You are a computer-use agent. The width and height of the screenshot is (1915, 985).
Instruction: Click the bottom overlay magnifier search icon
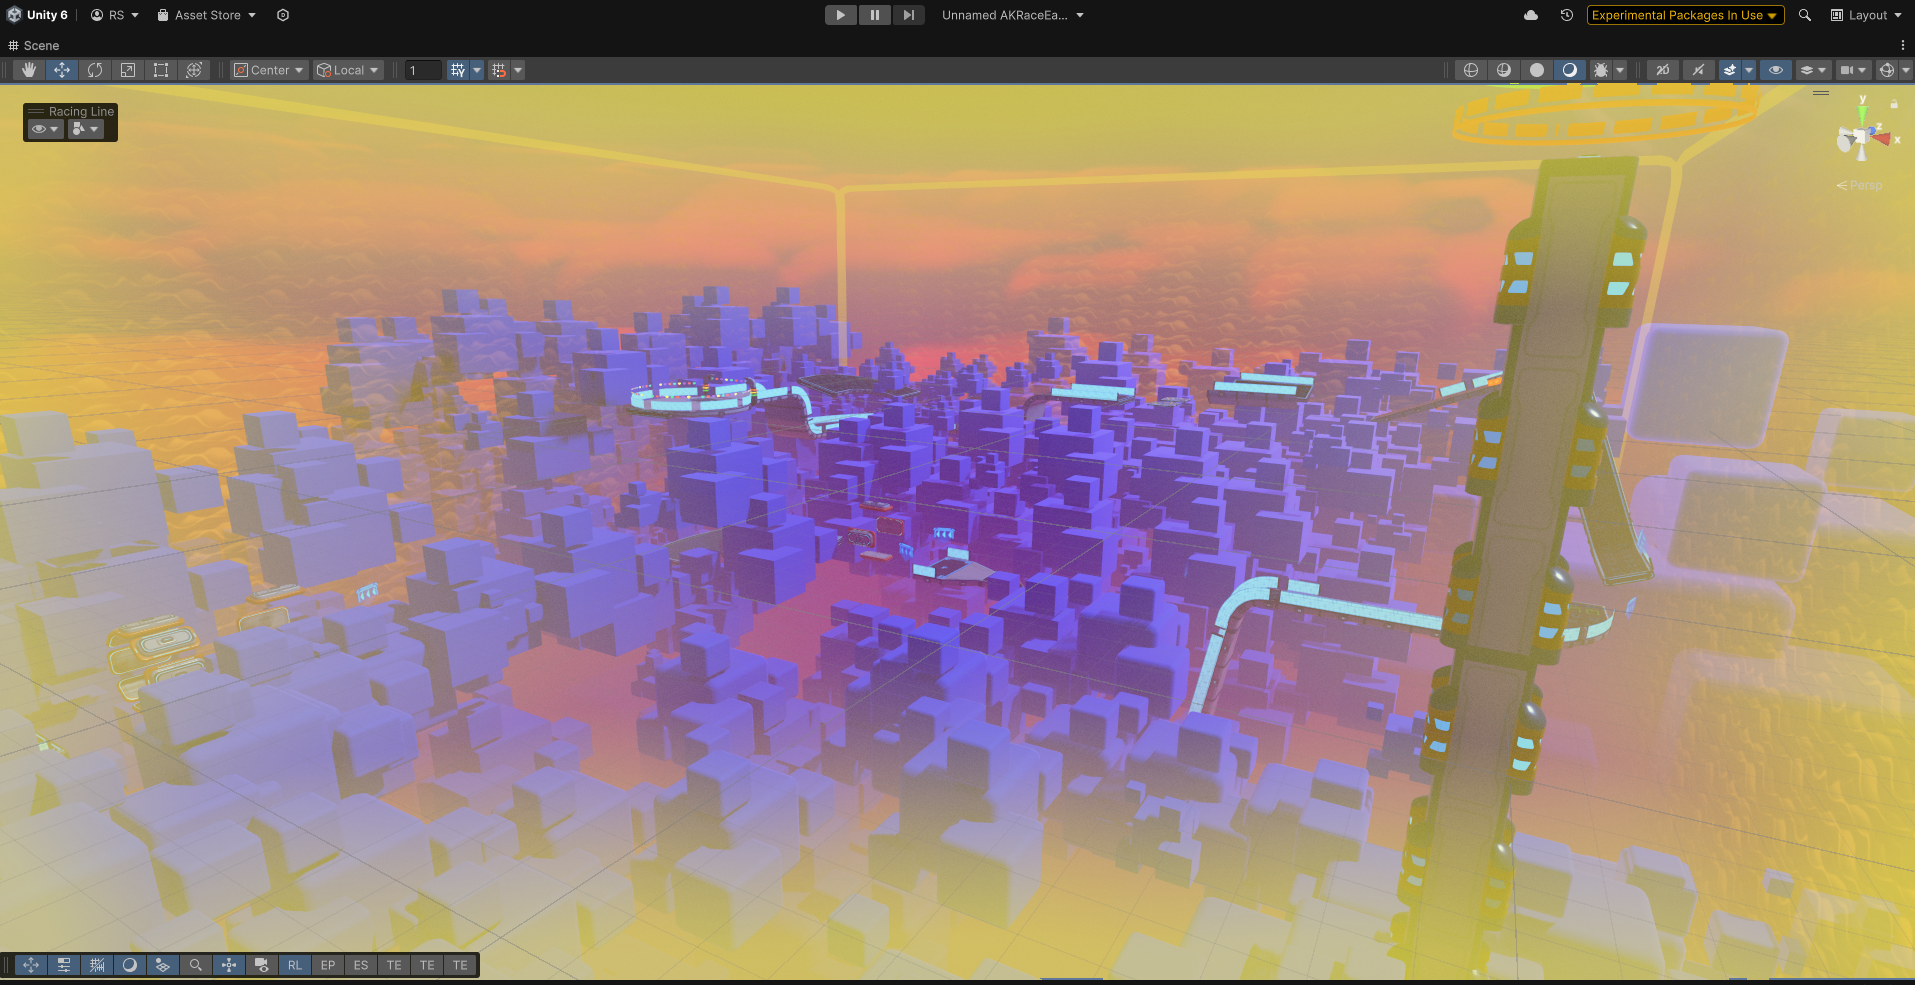[x=196, y=965]
